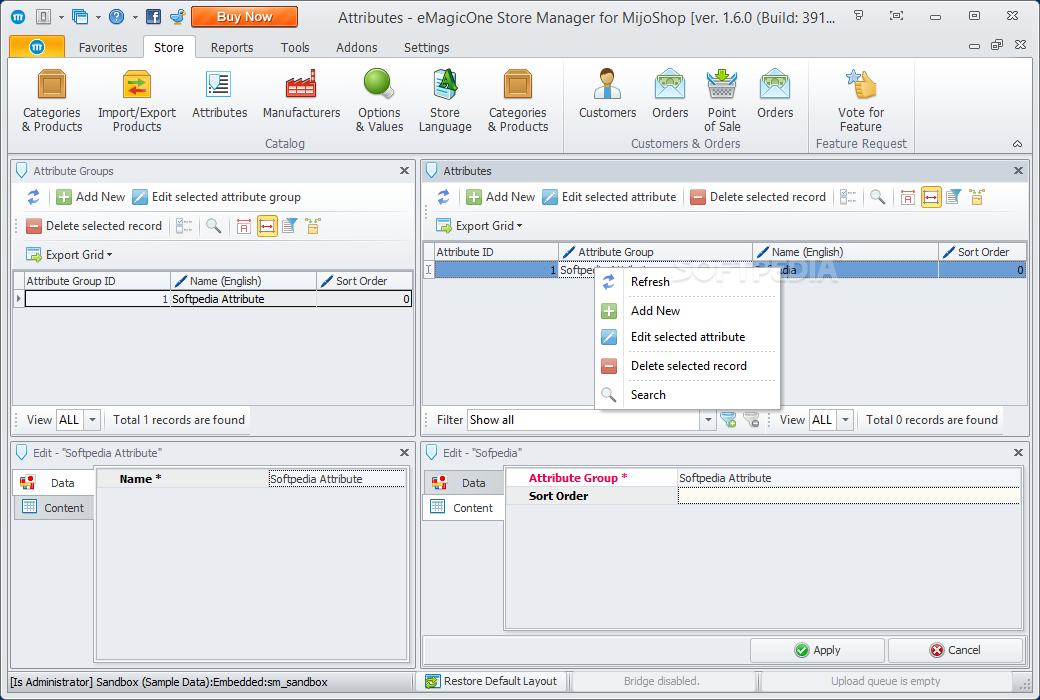
Task: Toggle highlighted column auto-width in Attributes toolbar
Action: [931, 197]
